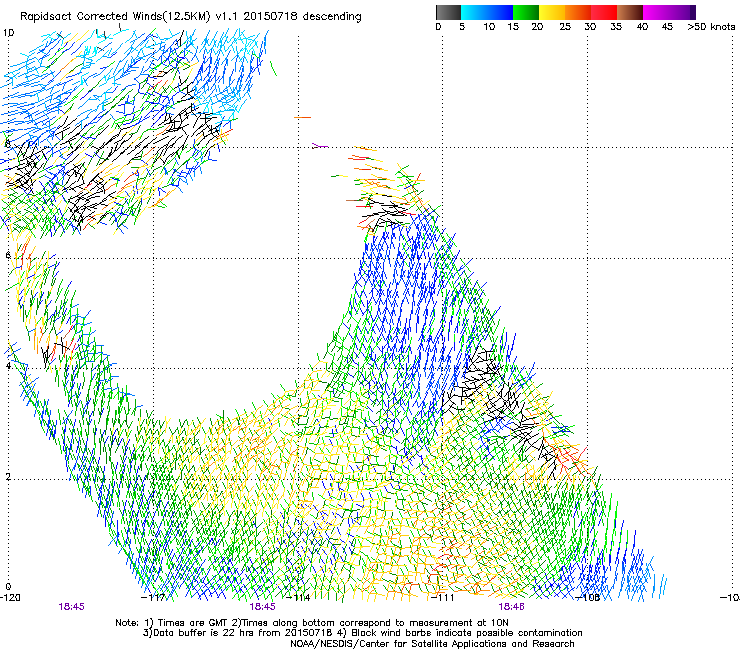The height and width of the screenshot is (650, 740).
Task: Click the latitude '10' axis label
Action: pyautogui.click(x=8, y=33)
